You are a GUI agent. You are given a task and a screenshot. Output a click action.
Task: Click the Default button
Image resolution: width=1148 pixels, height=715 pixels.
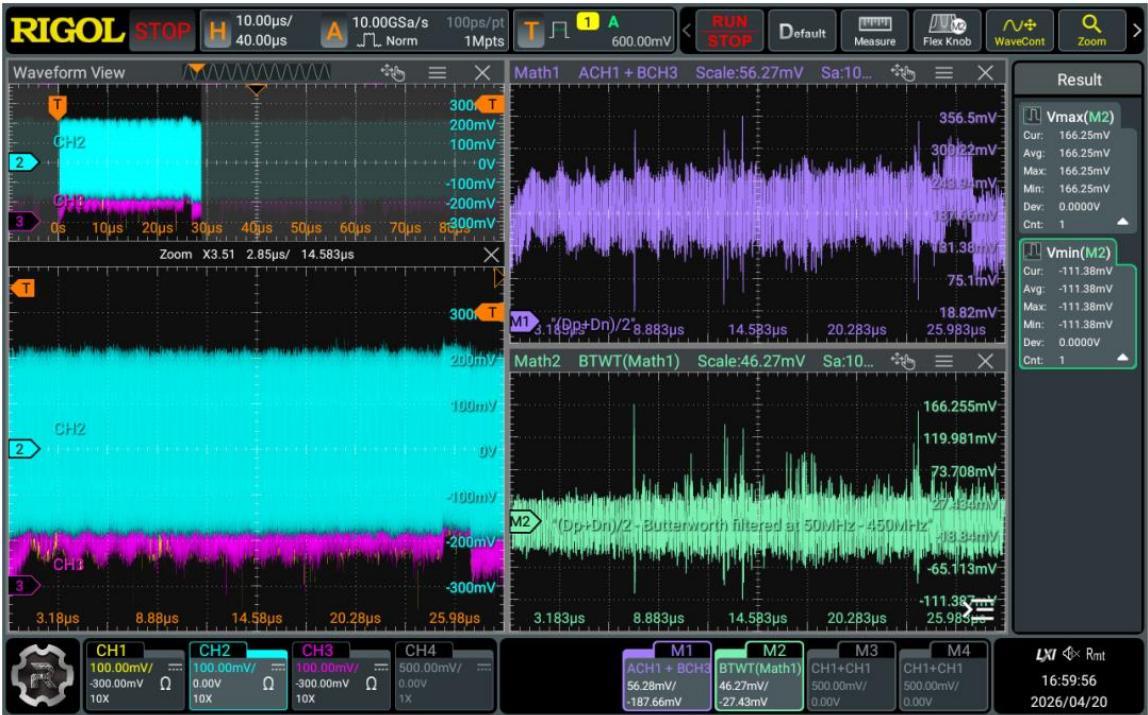click(x=802, y=31)
